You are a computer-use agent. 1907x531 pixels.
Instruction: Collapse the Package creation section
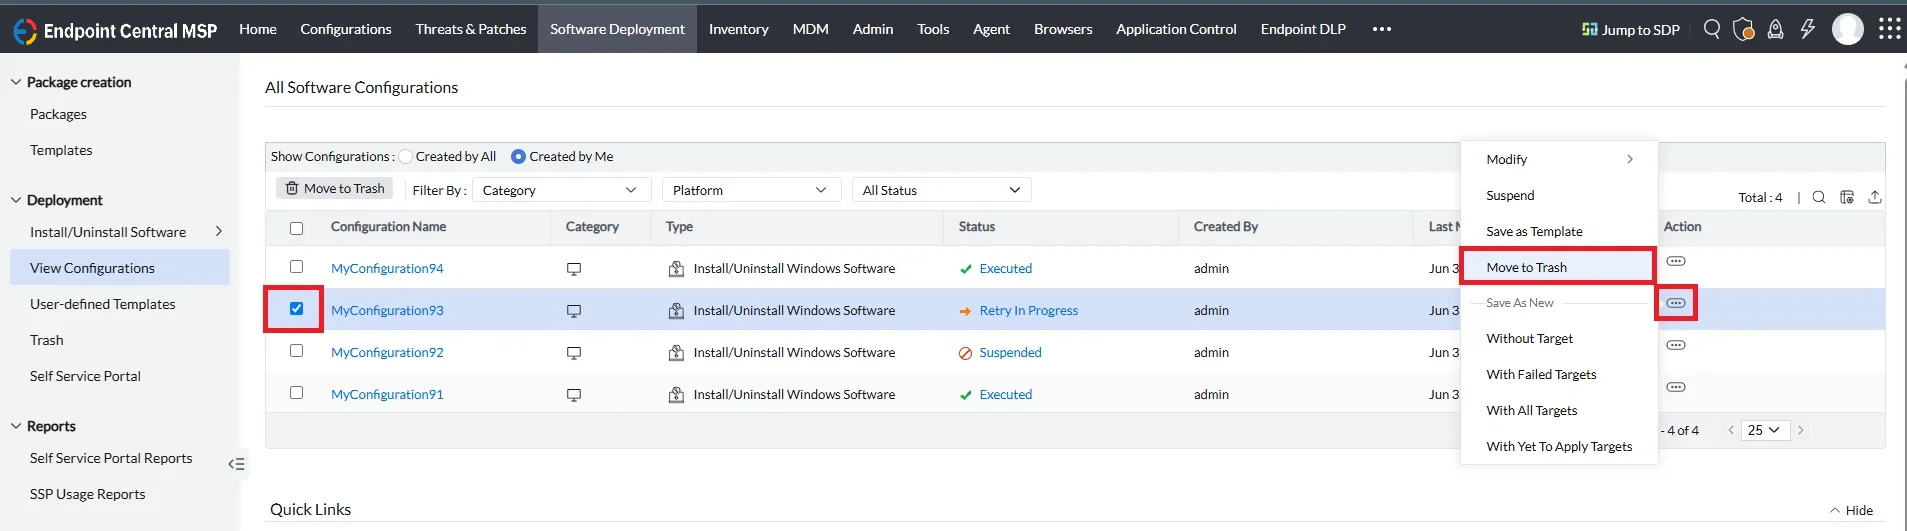(16, 82)
